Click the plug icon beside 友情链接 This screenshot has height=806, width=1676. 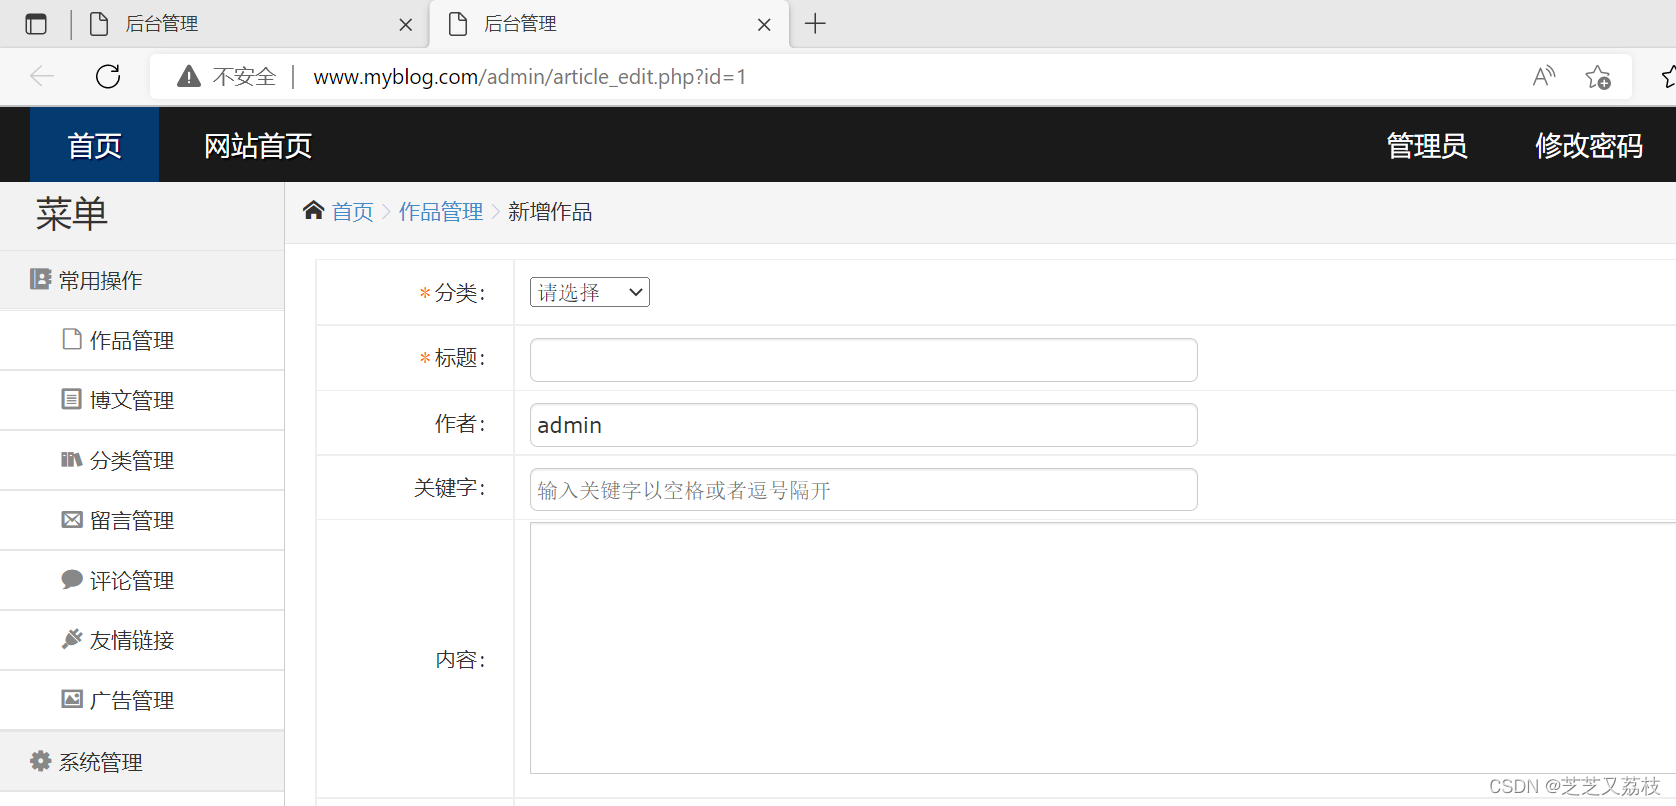pyautogui.click(x=72, y=638)
